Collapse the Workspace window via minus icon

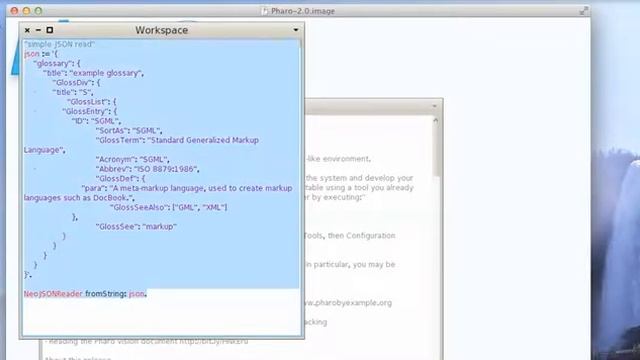(38, 30)
